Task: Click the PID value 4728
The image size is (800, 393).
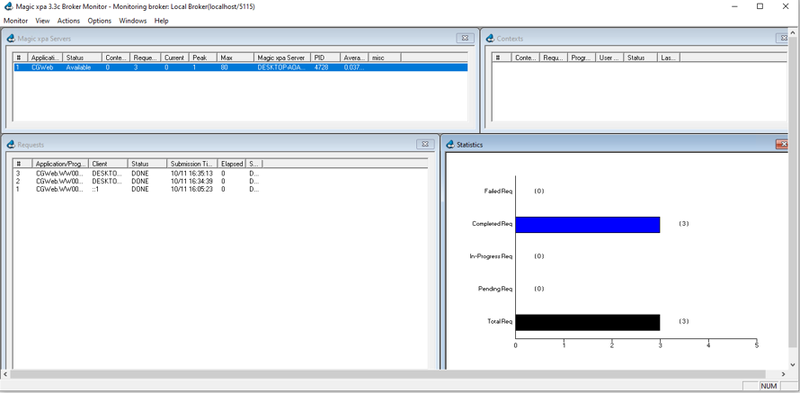Action: tap(321, 67)
